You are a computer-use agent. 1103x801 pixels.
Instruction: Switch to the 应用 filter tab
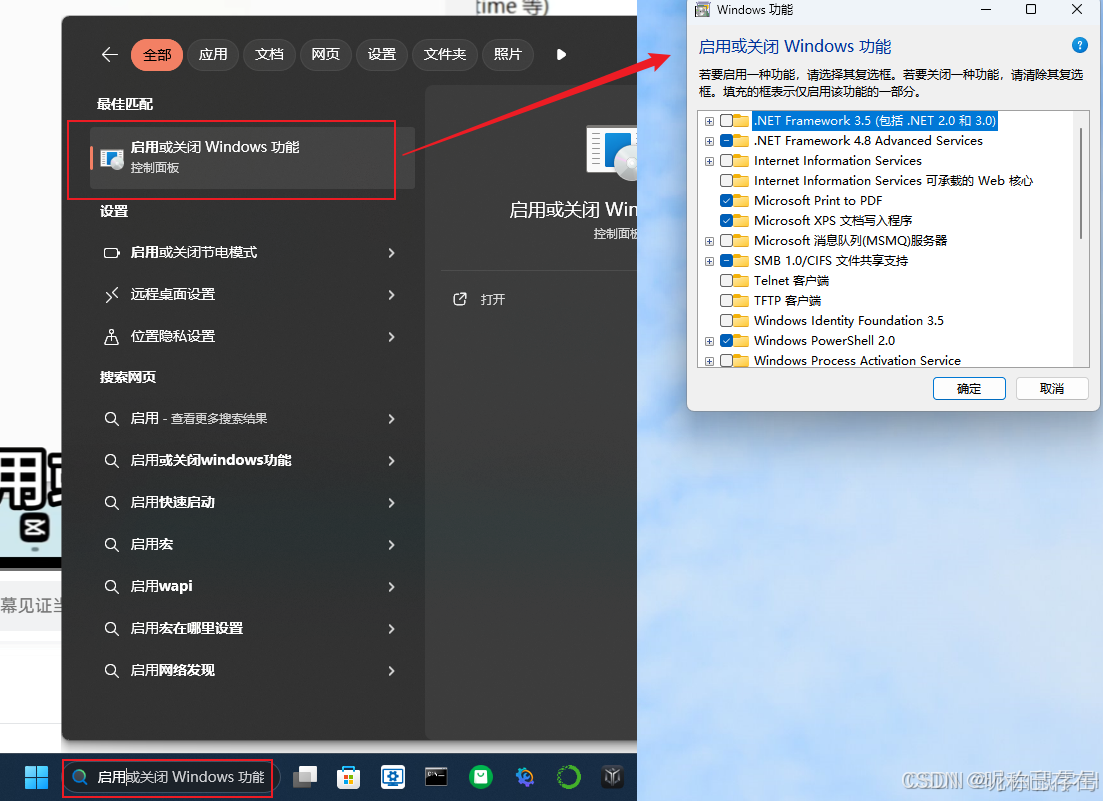click(212, 54)
